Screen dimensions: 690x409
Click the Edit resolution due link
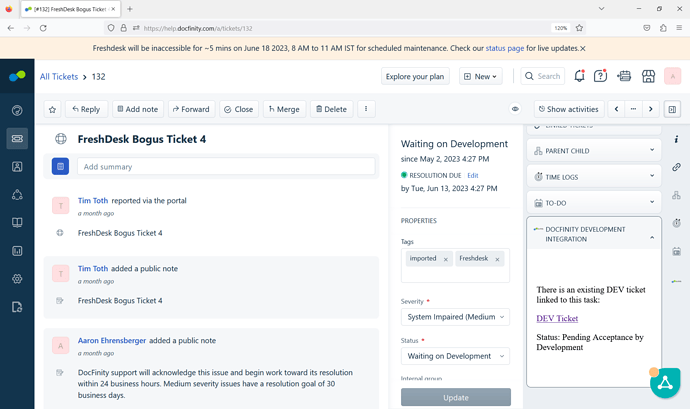pyautogui.click(x=473, y=175)
